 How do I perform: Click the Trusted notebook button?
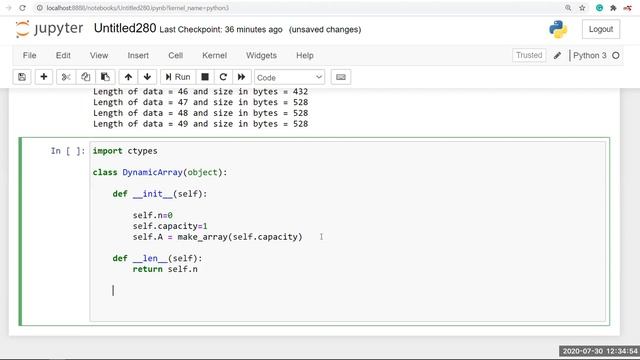[x=529, y=55]
